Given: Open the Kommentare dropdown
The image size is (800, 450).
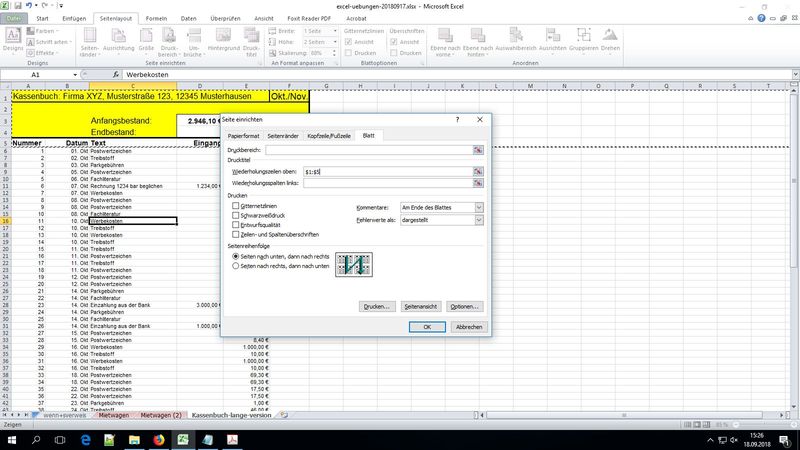Looking at the screenshot, I should click(x=479, y=207).
